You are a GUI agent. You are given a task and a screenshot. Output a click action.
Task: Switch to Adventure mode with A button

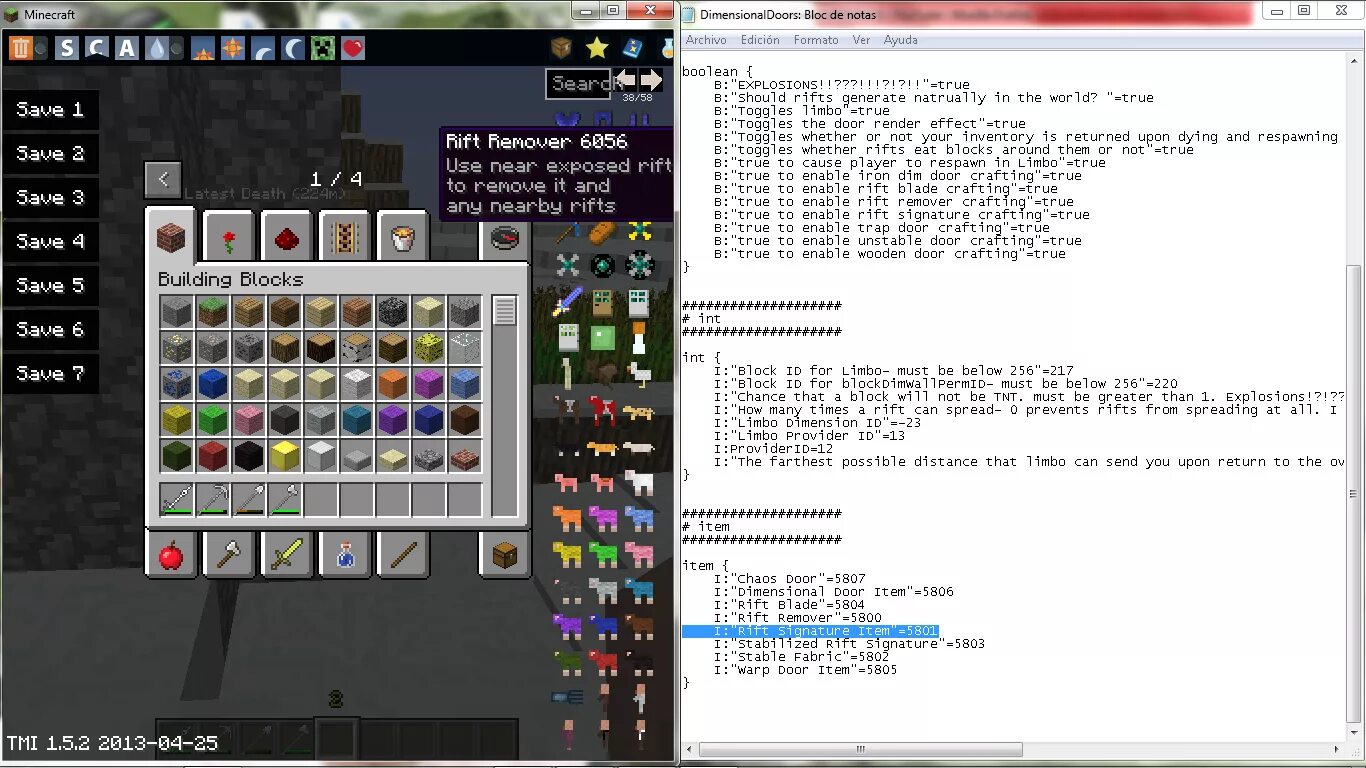click(127, 48)
